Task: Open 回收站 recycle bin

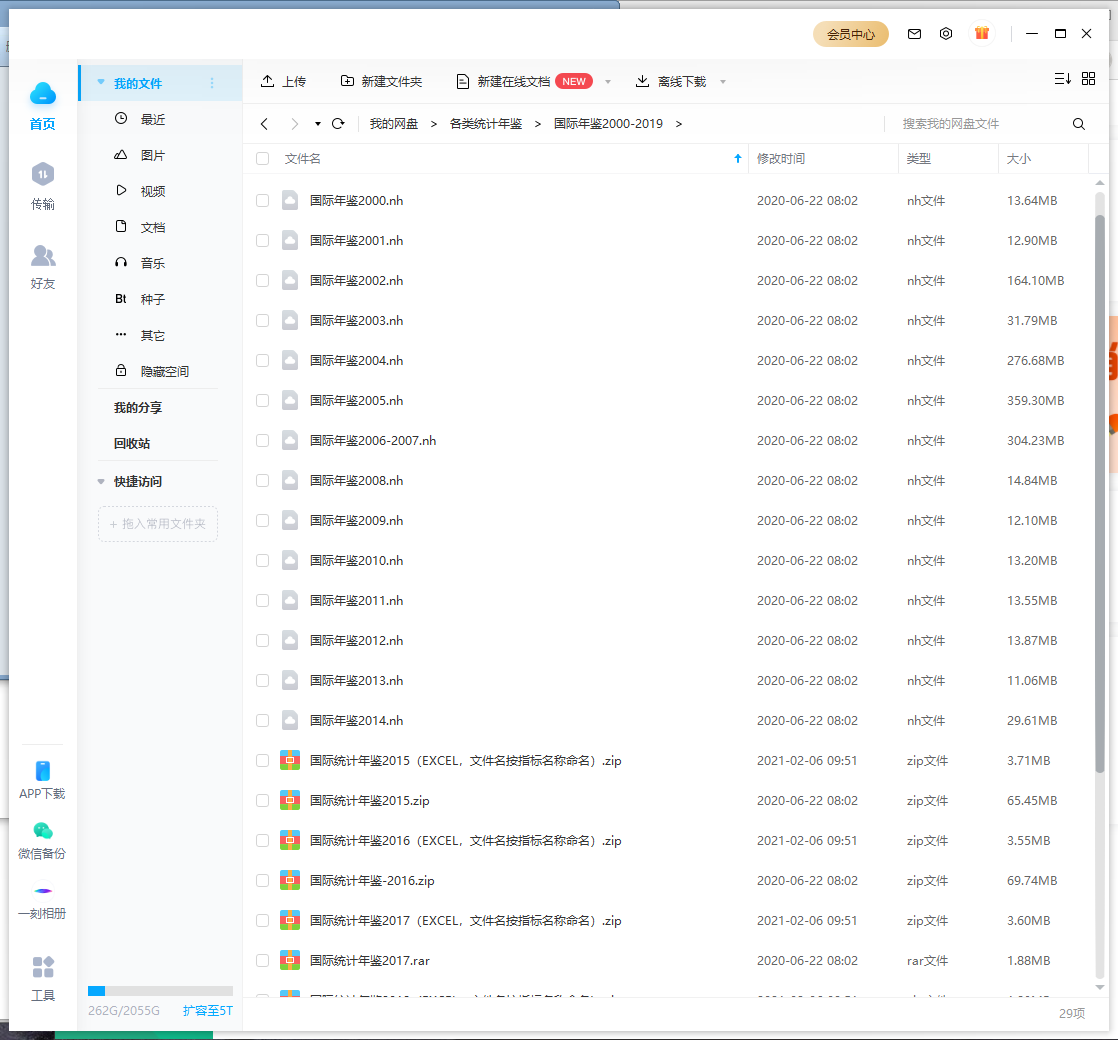Action: [x=132, y=443]
